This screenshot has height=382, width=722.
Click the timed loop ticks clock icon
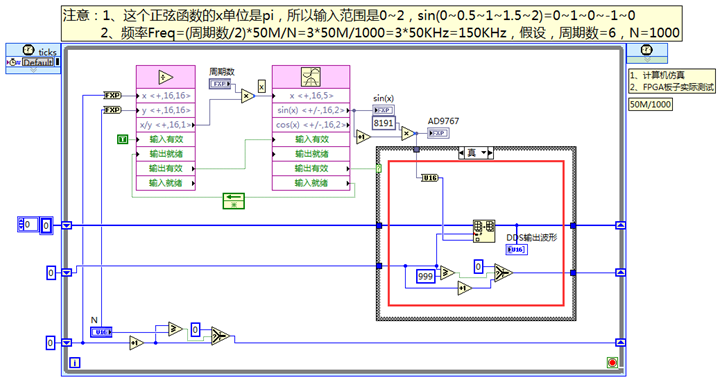tap(29, 50)
